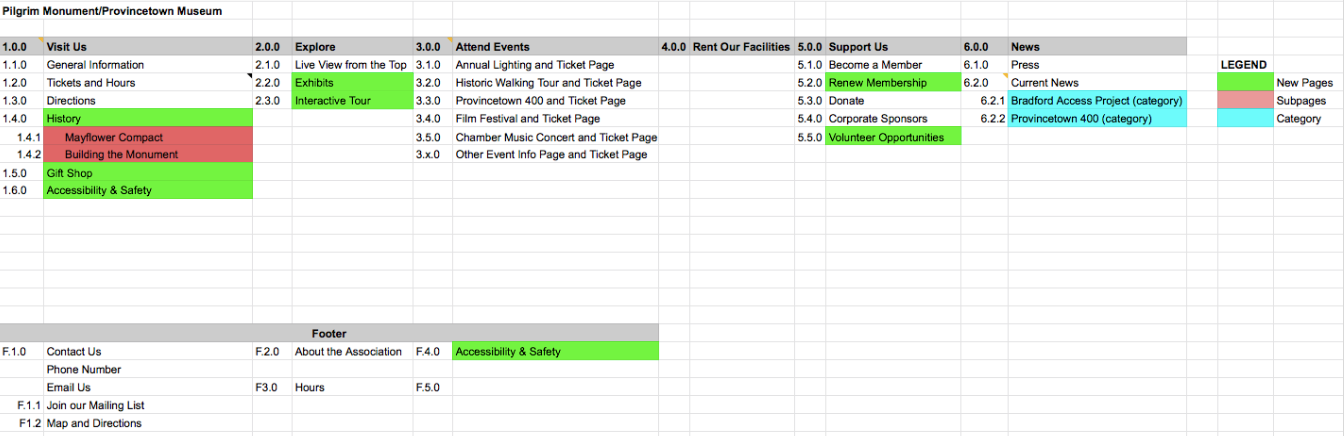
Task: Select the 'Join our Mailing List' cell
Action: click(x=148, y=406)
